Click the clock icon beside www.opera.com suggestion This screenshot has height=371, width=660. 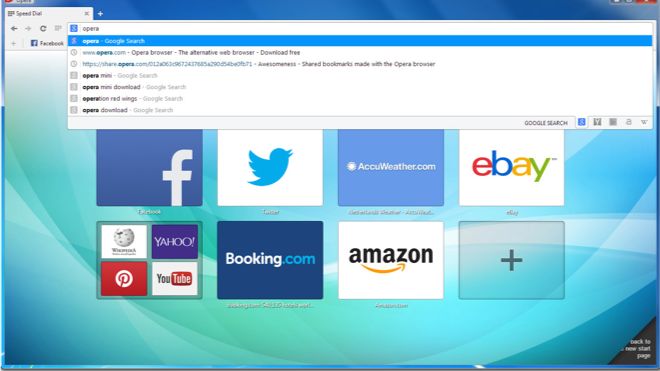tap(74, 53)
